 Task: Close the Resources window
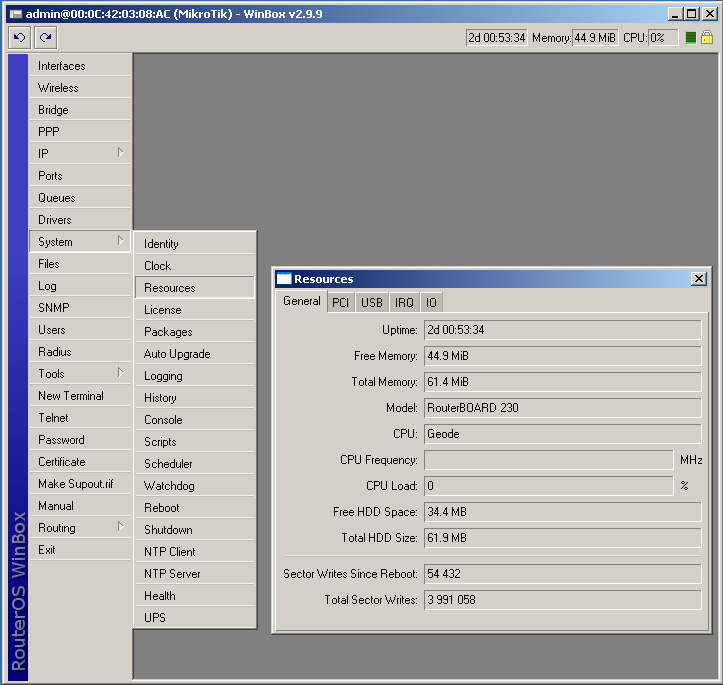pos(699,278)
